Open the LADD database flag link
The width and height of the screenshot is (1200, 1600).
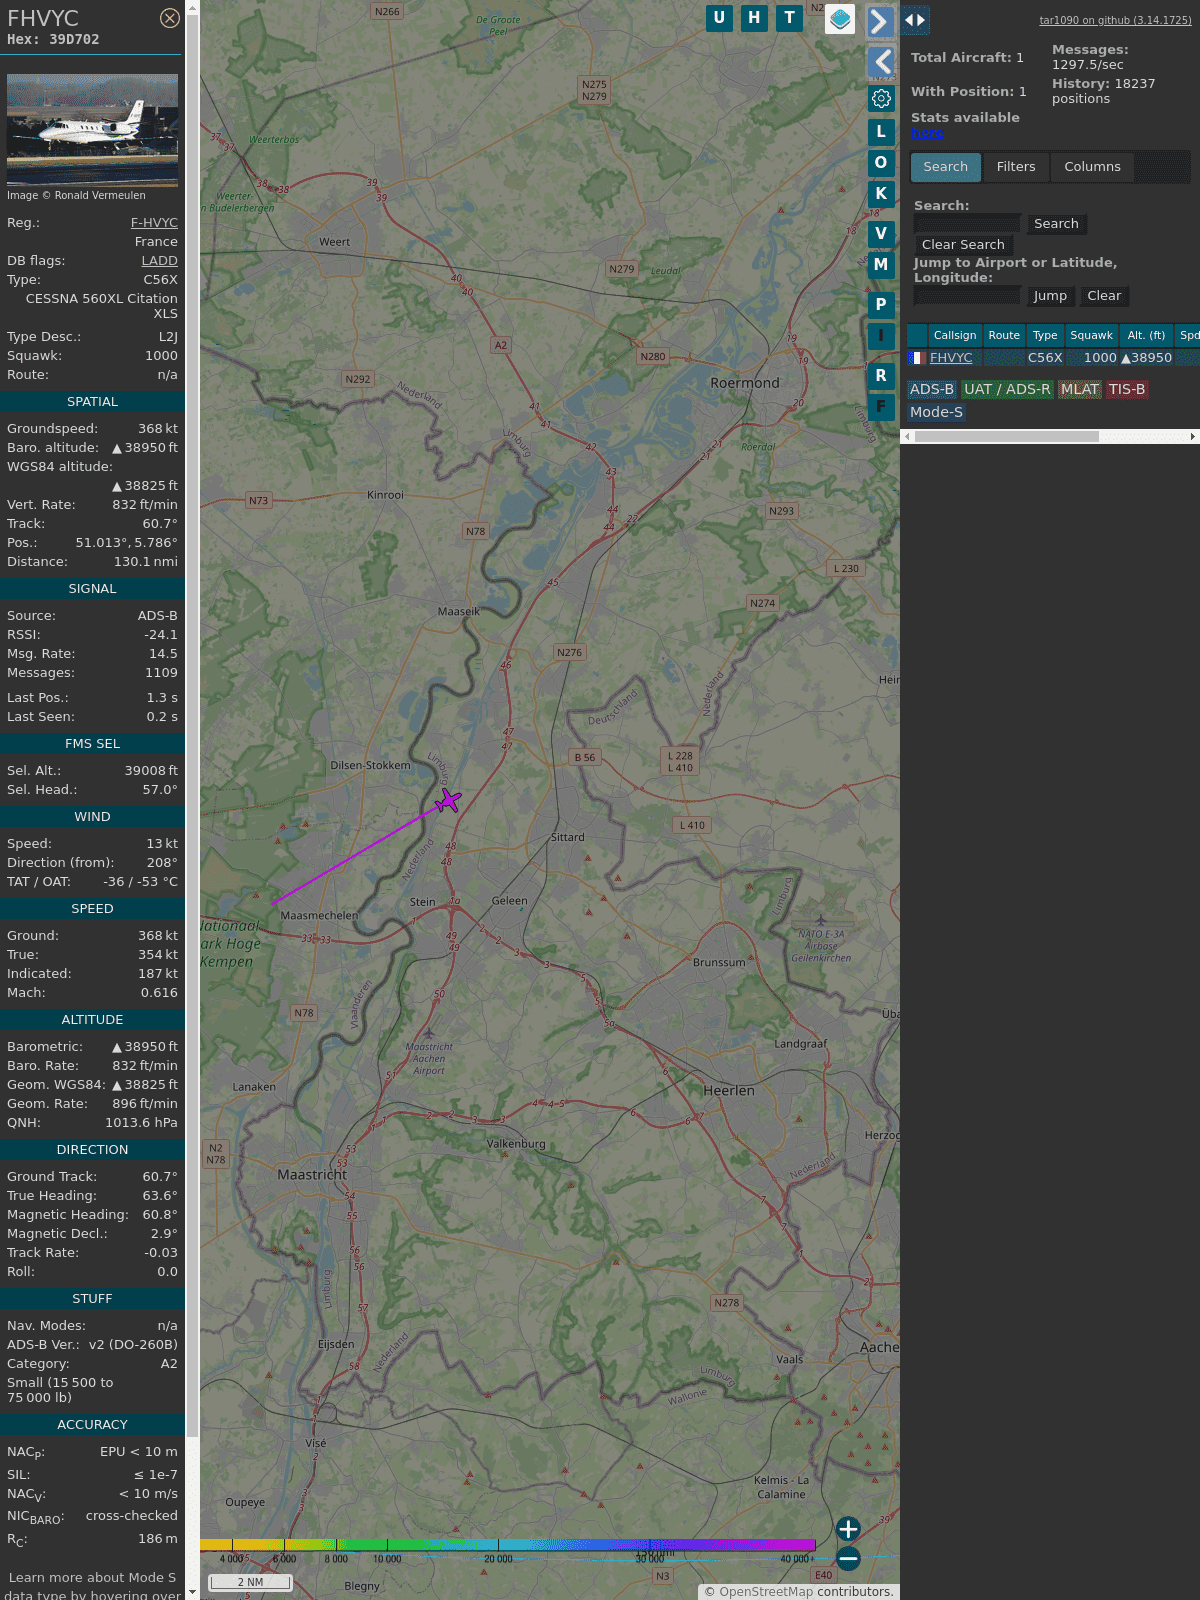pos(159,261)
